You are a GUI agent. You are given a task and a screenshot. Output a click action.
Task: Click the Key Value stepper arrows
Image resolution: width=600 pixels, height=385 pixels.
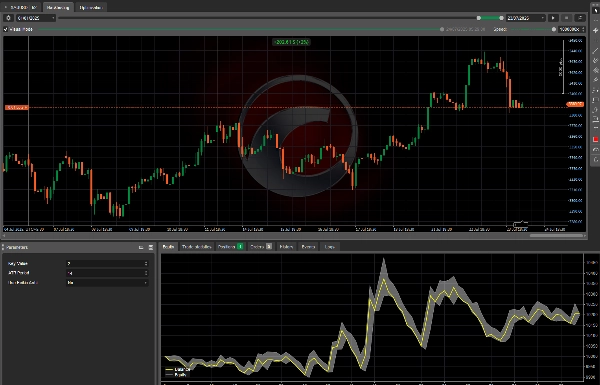click(x=146, y=264)
